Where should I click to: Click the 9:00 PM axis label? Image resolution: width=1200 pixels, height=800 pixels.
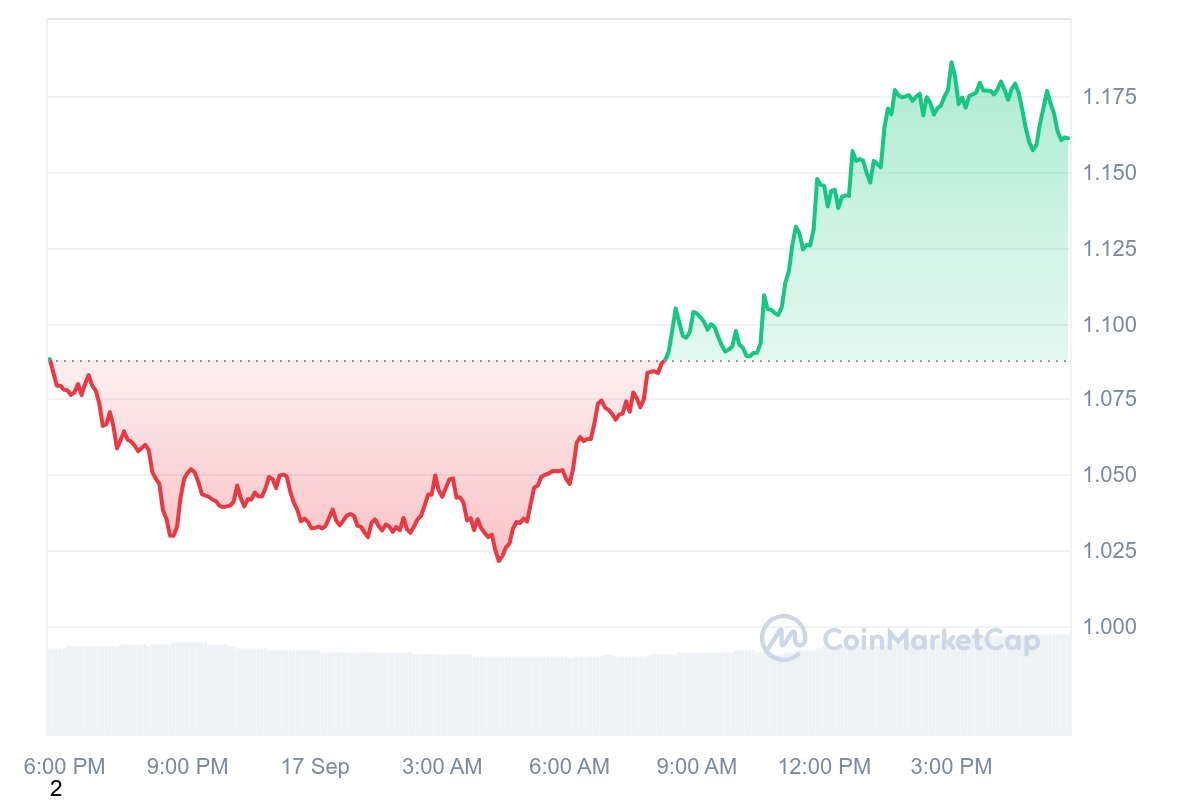(187, 767)
